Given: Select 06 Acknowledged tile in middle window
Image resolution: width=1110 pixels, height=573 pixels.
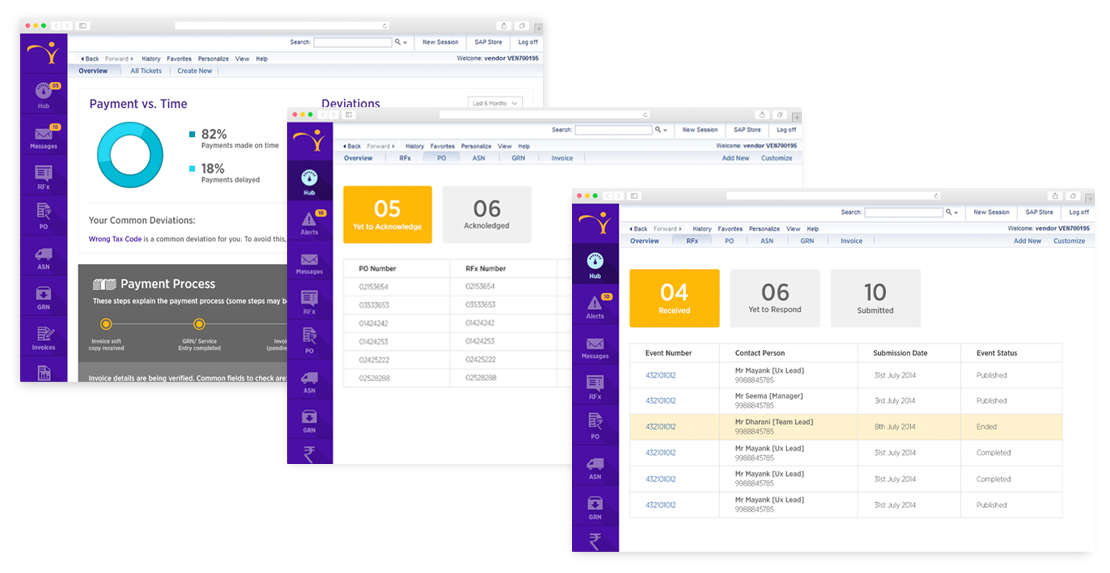Looking at the screenshot, I should [x=486, y=215].
